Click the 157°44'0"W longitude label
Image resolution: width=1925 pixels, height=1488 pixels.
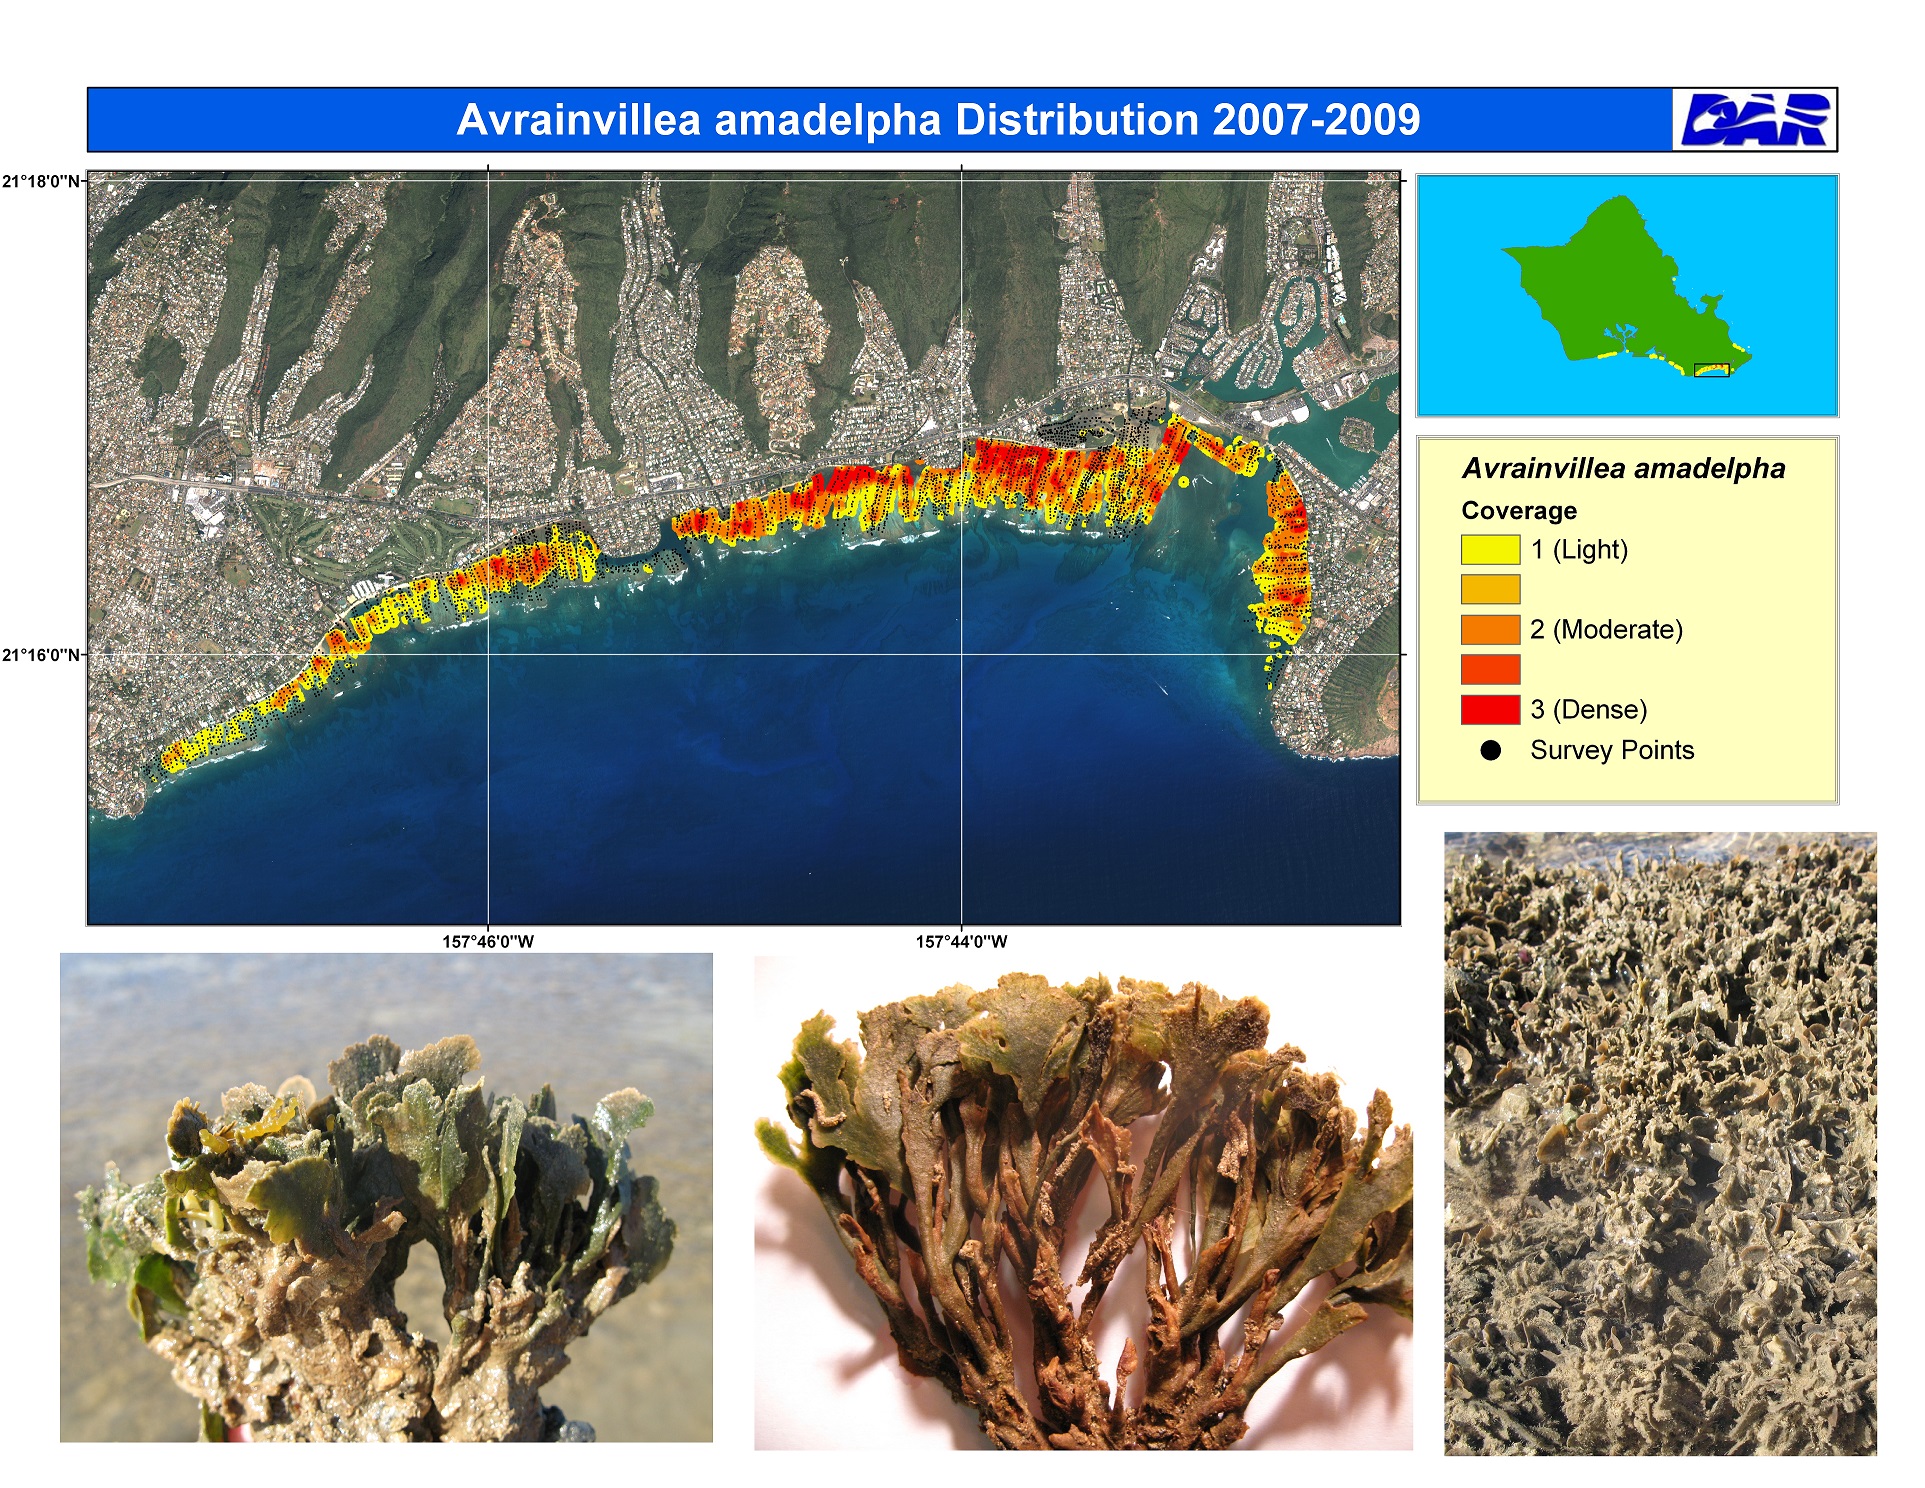tap(961, 942)
